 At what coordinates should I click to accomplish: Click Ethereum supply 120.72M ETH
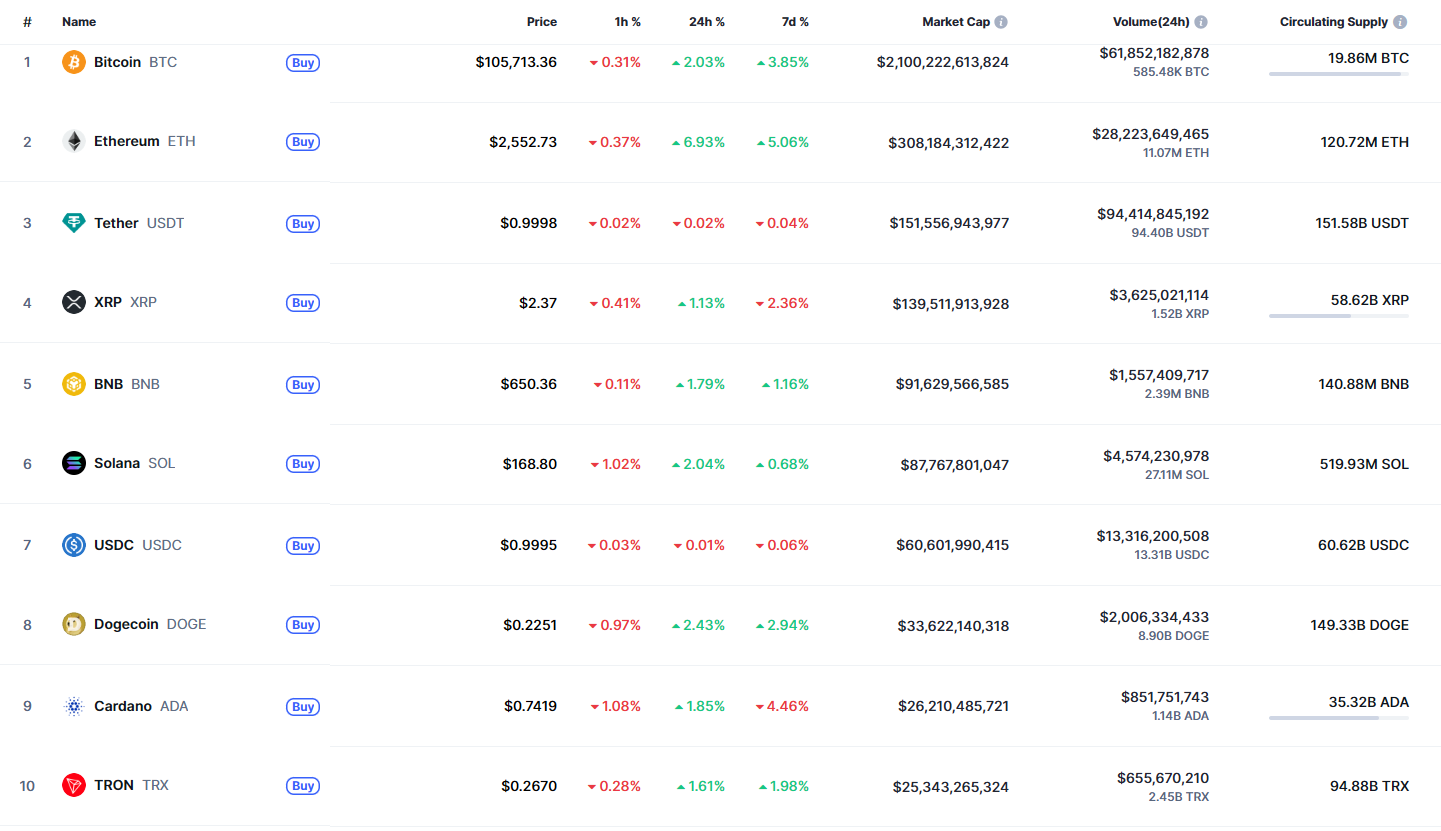click(x=1365, y=142)
